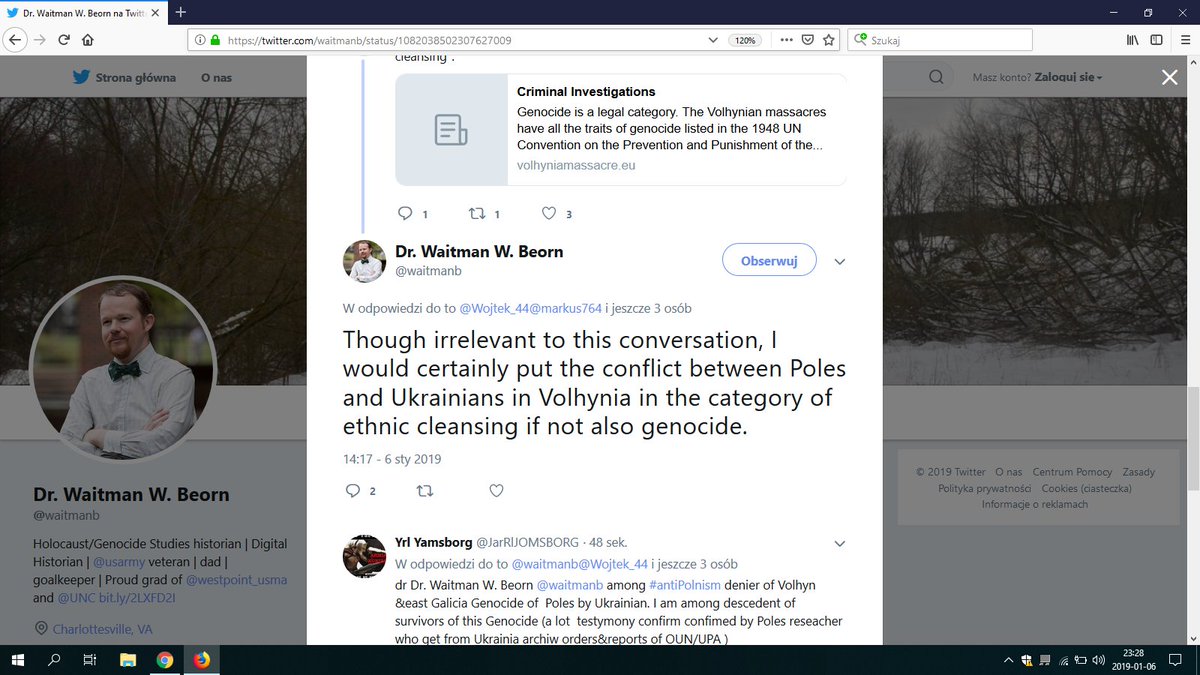1200x675 pixels.
Task: Click the Yrl Yamsborg avatar thumbnail
Action: pyautogui.click(x=365, y=556)
